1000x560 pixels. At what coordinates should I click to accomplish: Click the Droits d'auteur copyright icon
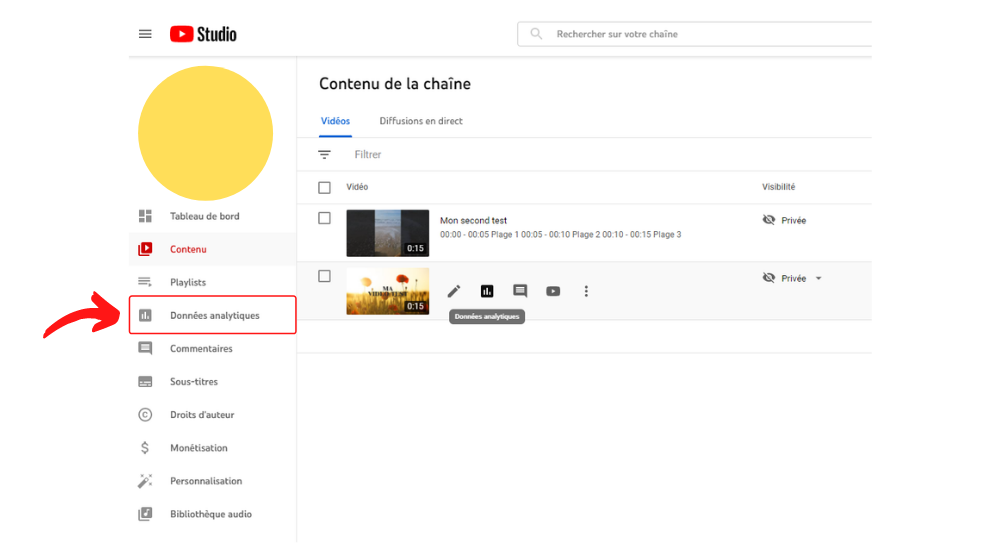coord(145,415)
